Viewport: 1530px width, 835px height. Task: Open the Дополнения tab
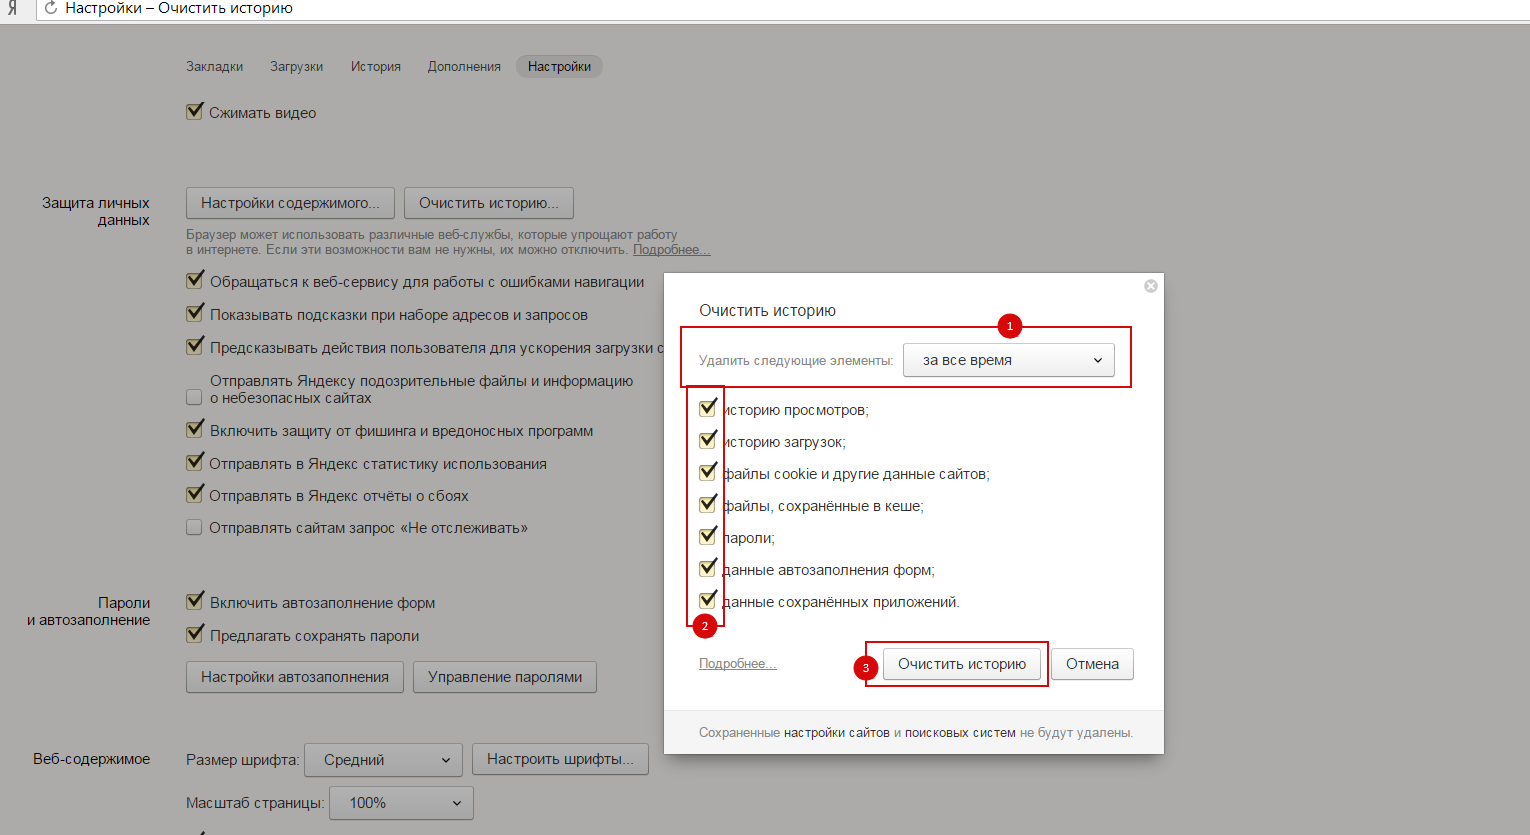pyautogui.click(x=464, y=66)
